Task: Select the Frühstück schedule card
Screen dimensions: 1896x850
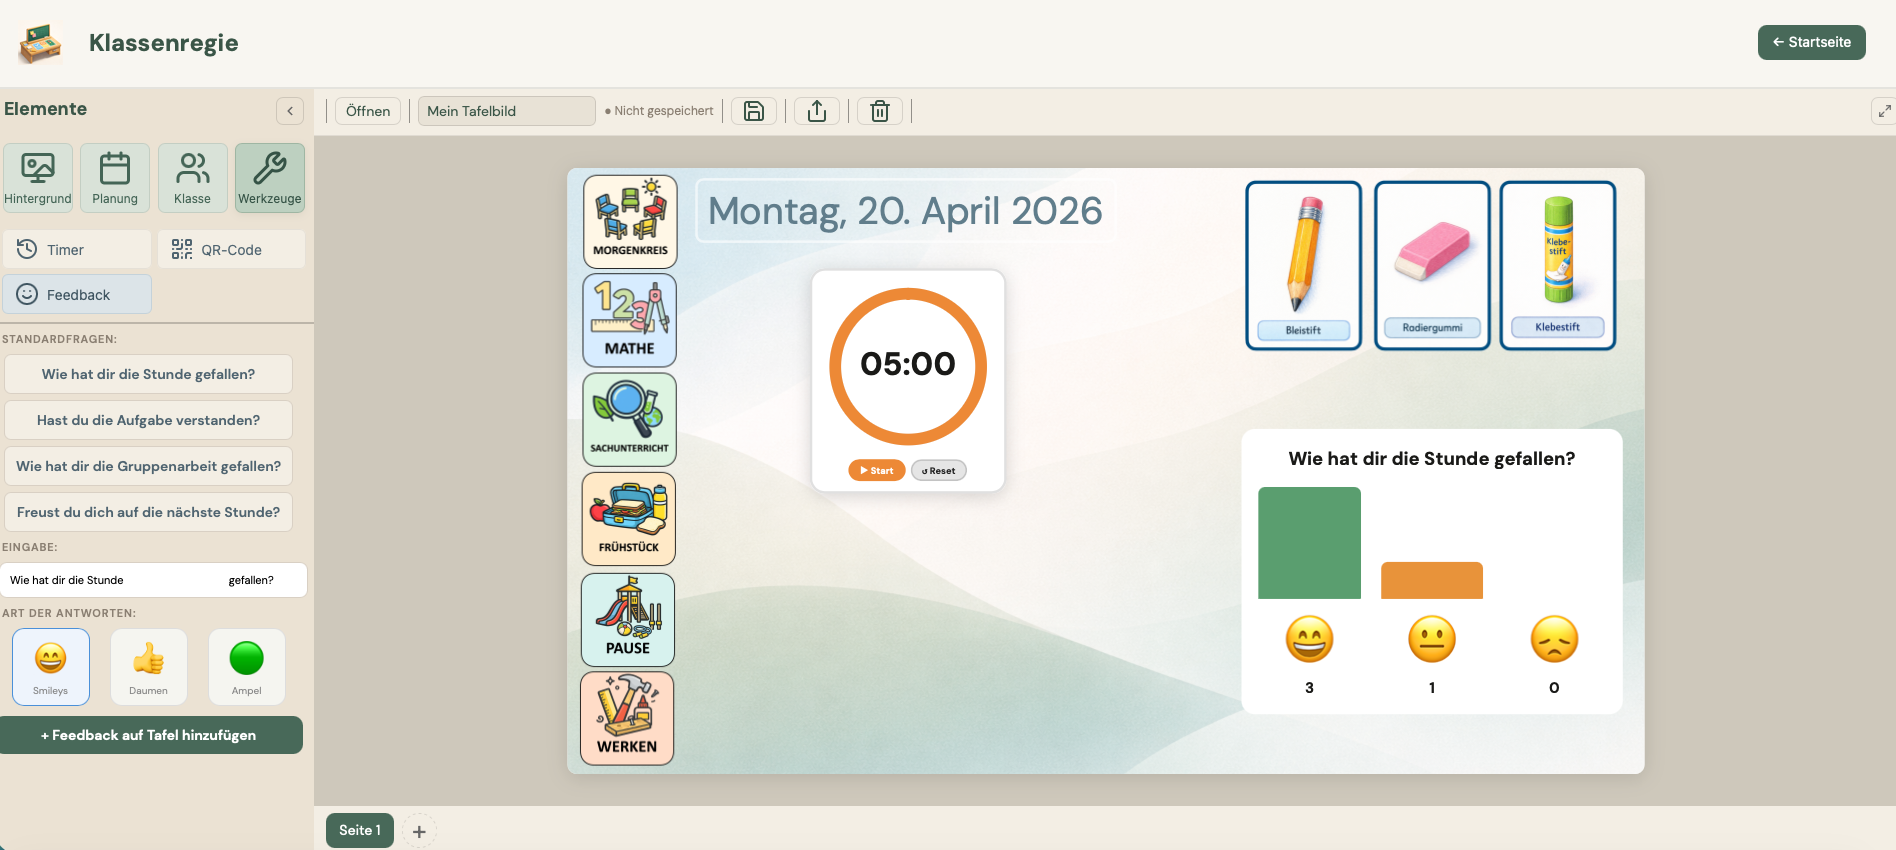Action: [628, 519]
